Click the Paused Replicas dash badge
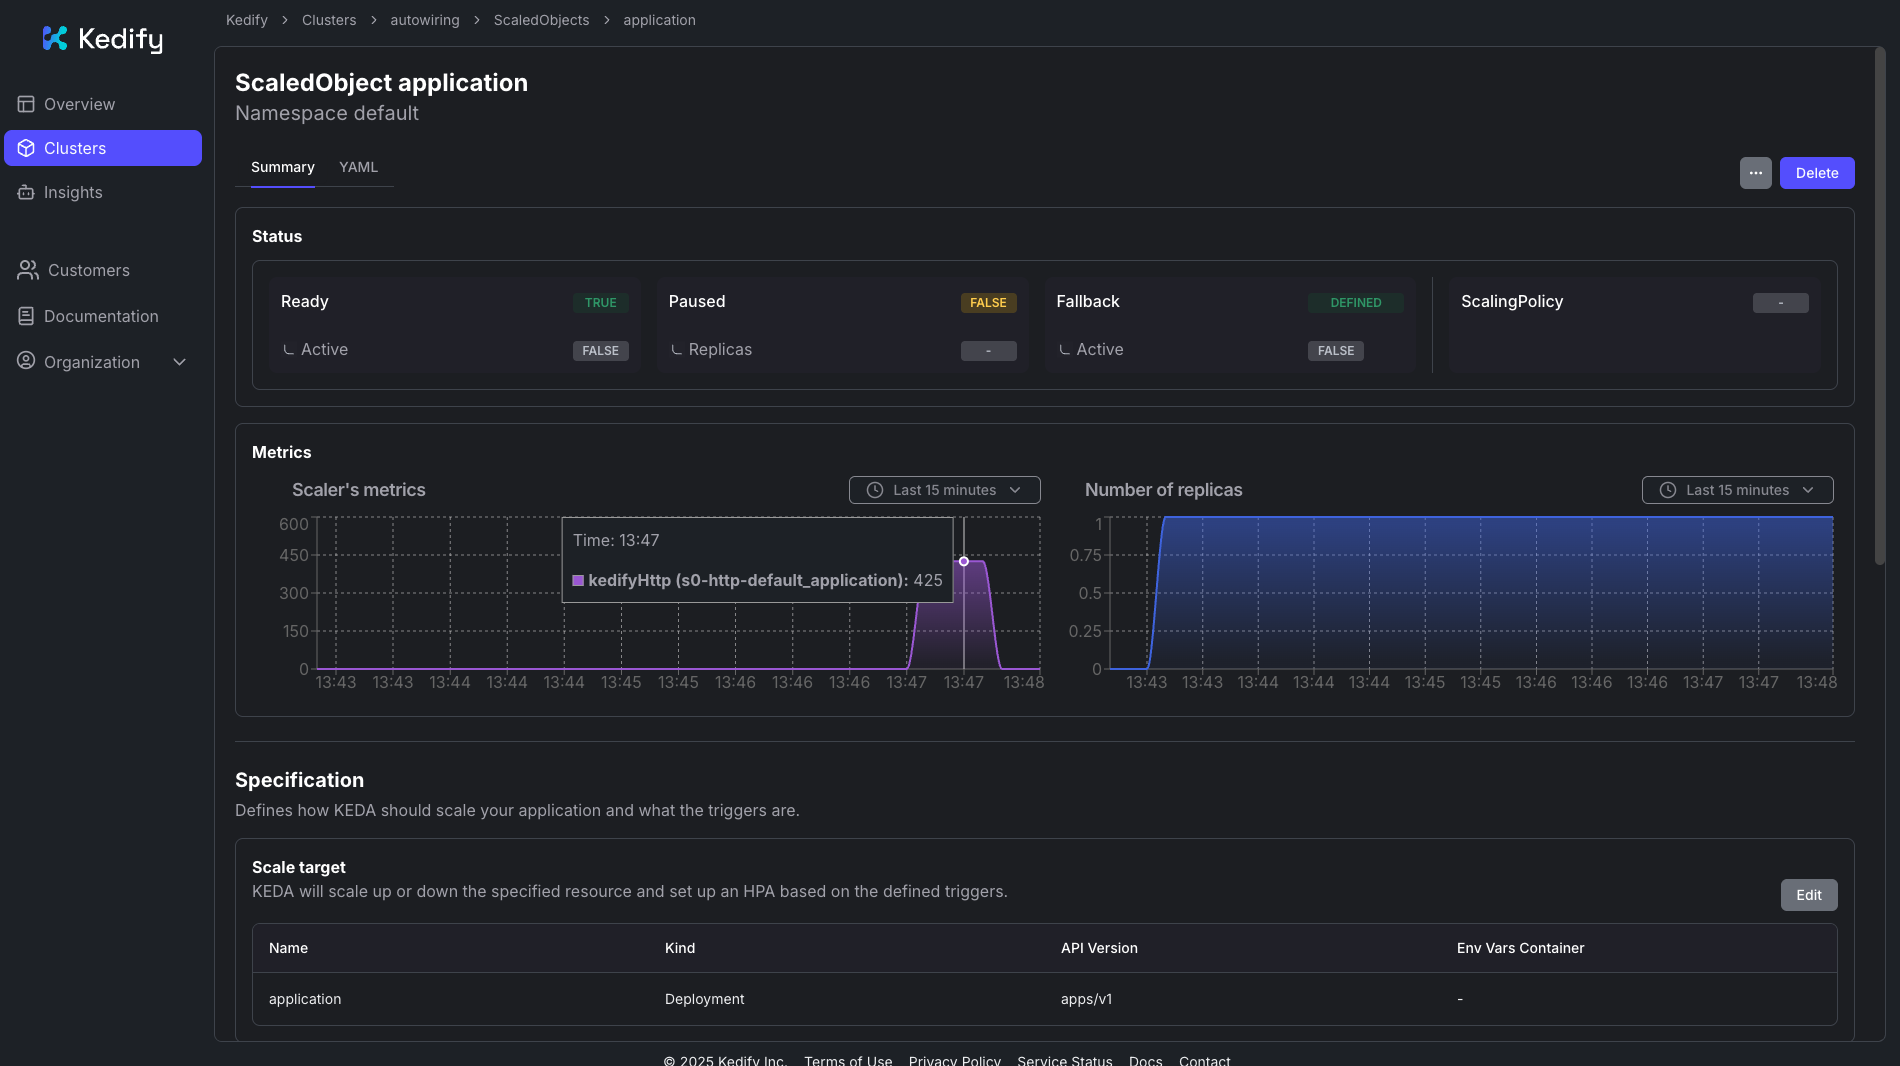 [988, 351]
